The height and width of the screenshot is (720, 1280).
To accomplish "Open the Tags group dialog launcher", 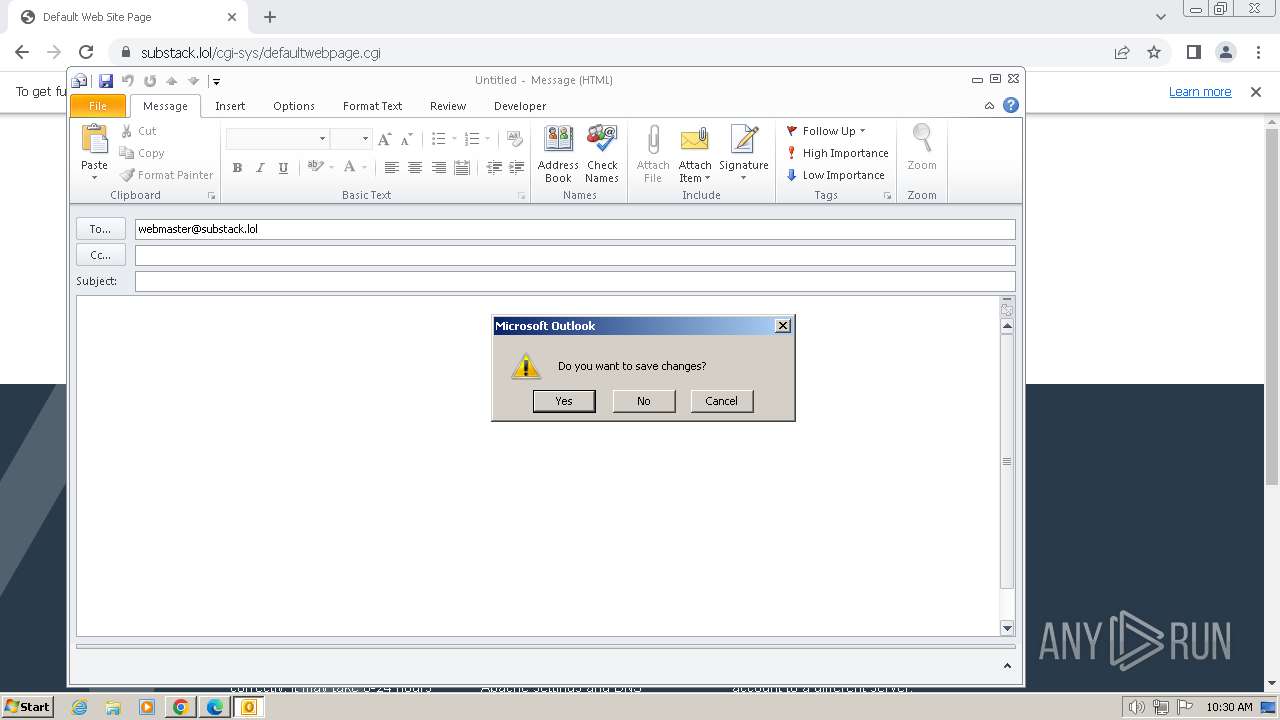I will point(887,196).
